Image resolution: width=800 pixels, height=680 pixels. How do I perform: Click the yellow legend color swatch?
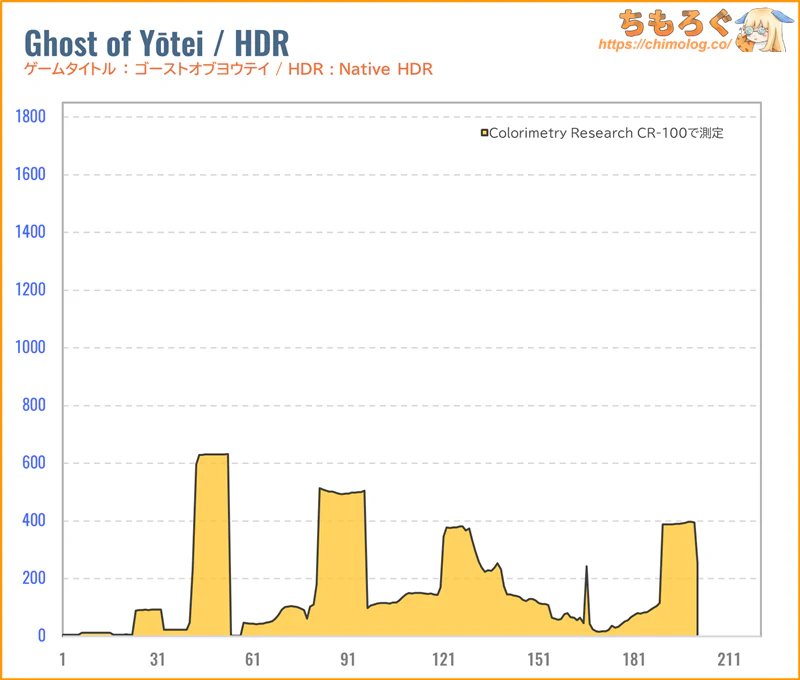pyautogui.click(x=484, y=133)
